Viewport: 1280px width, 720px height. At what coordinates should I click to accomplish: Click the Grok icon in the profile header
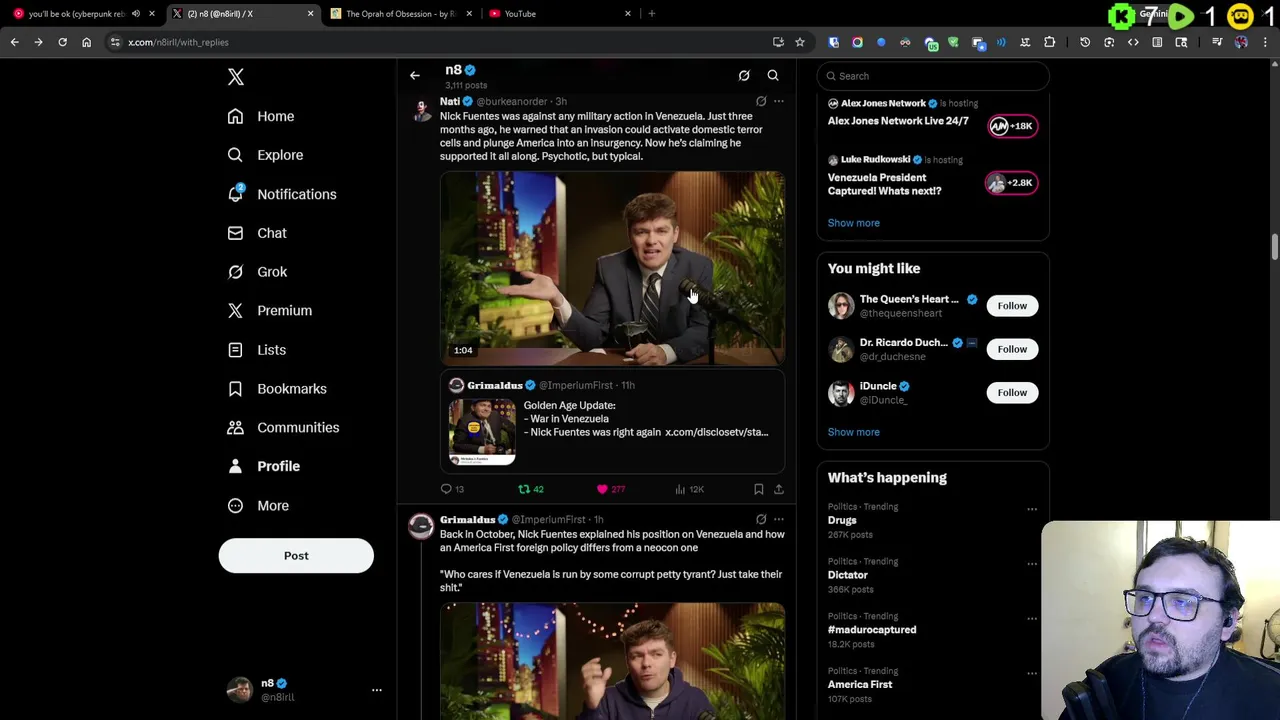pos(744,76)
